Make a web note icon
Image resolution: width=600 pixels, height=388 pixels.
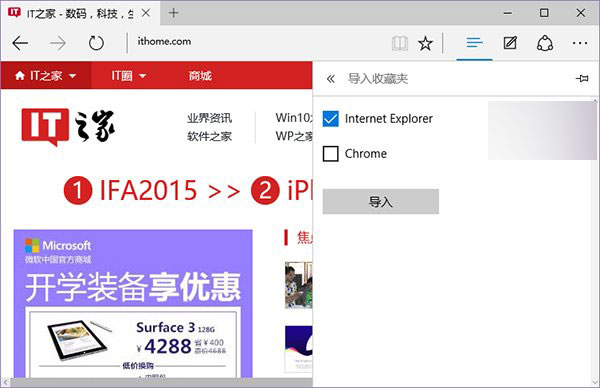(510, 42)
